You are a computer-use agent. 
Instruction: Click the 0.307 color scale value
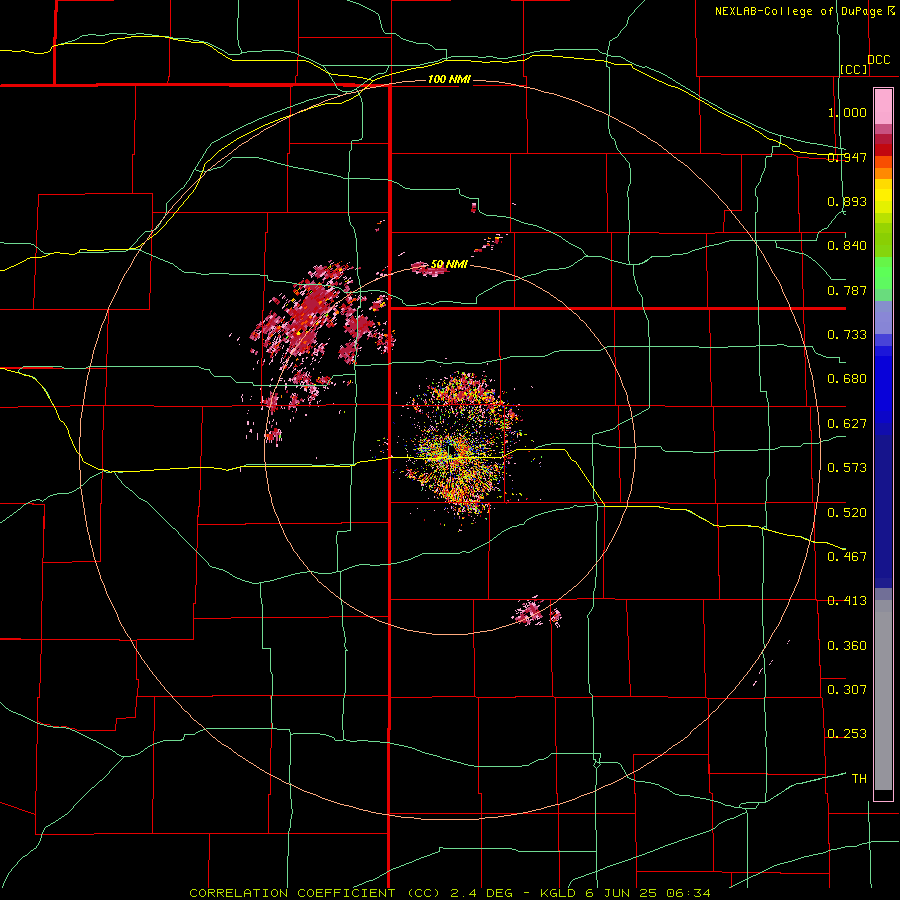[847, 690]
